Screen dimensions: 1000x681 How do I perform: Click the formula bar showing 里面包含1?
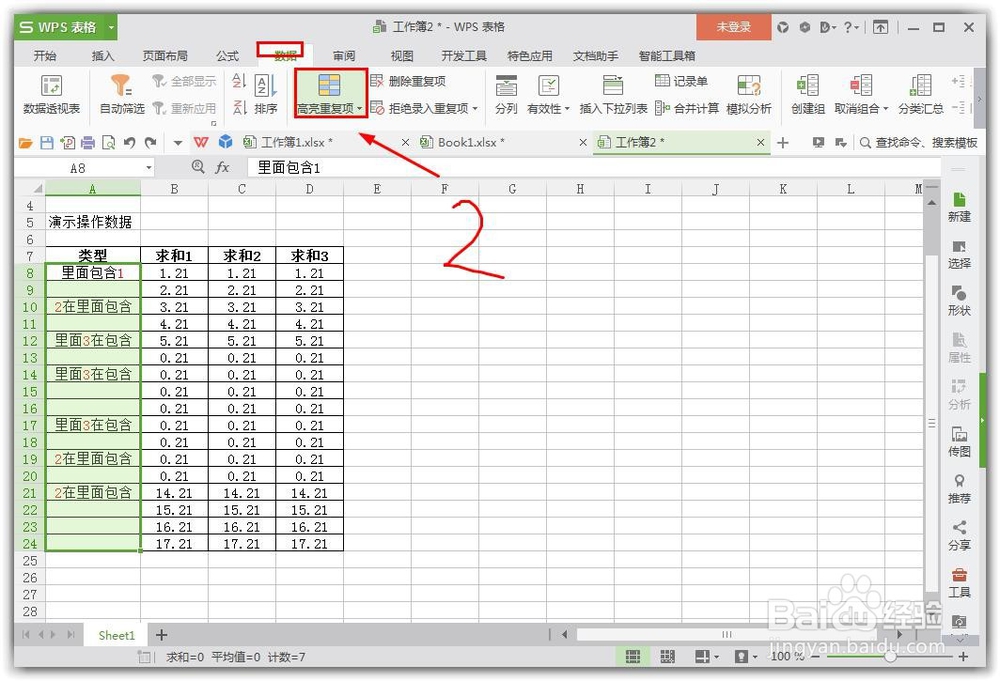pyautogui.click(x=593, y=168)
